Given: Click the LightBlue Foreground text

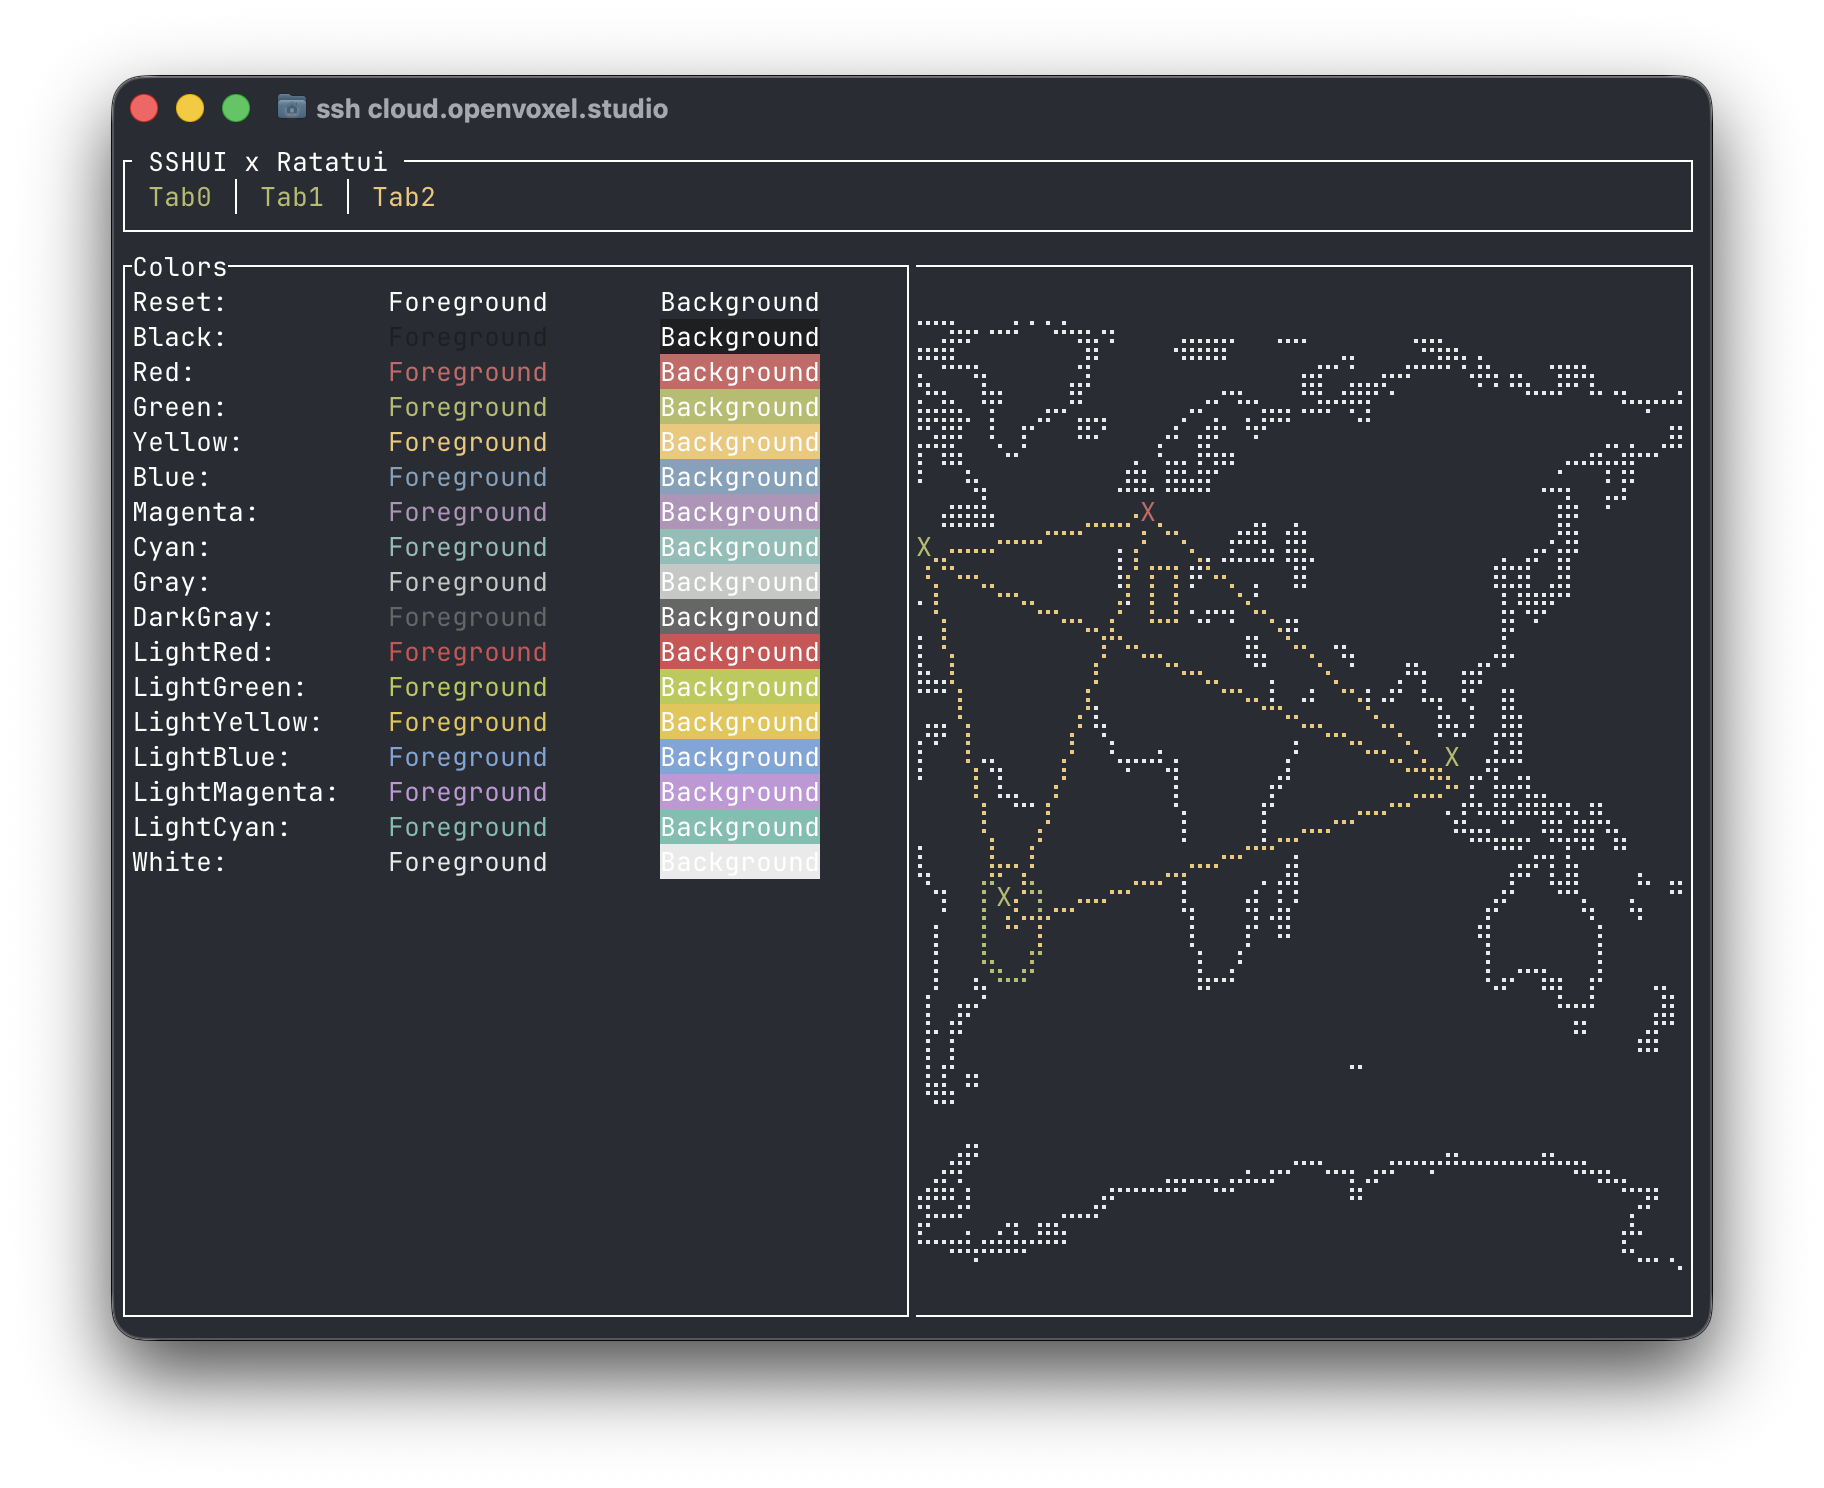Looking at the screenshot, I should coord(467,757).
